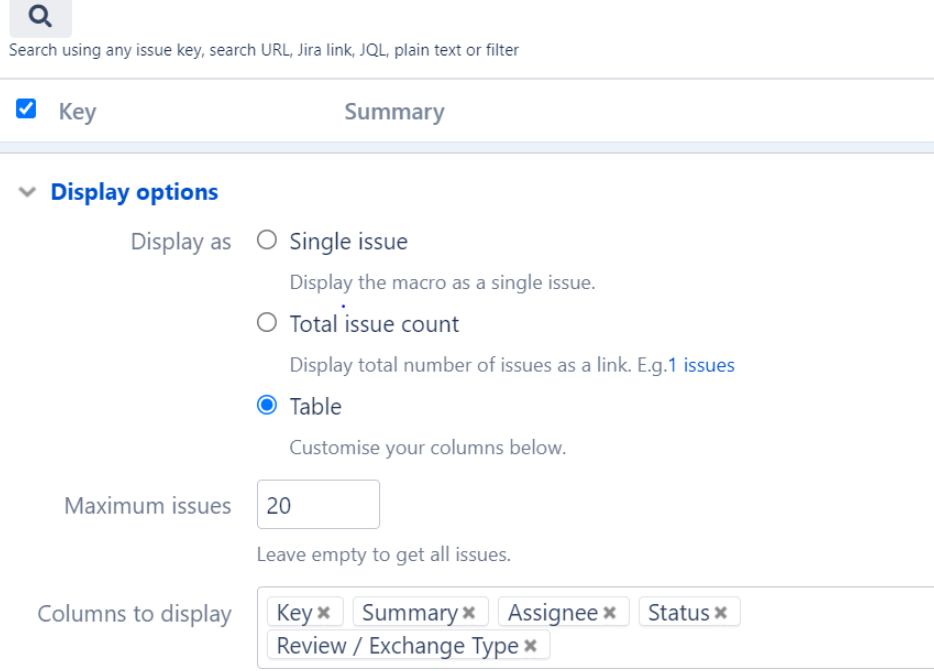934x671 pixels.
Task: Remove the Summary column tag
Action: click(469, 613)
